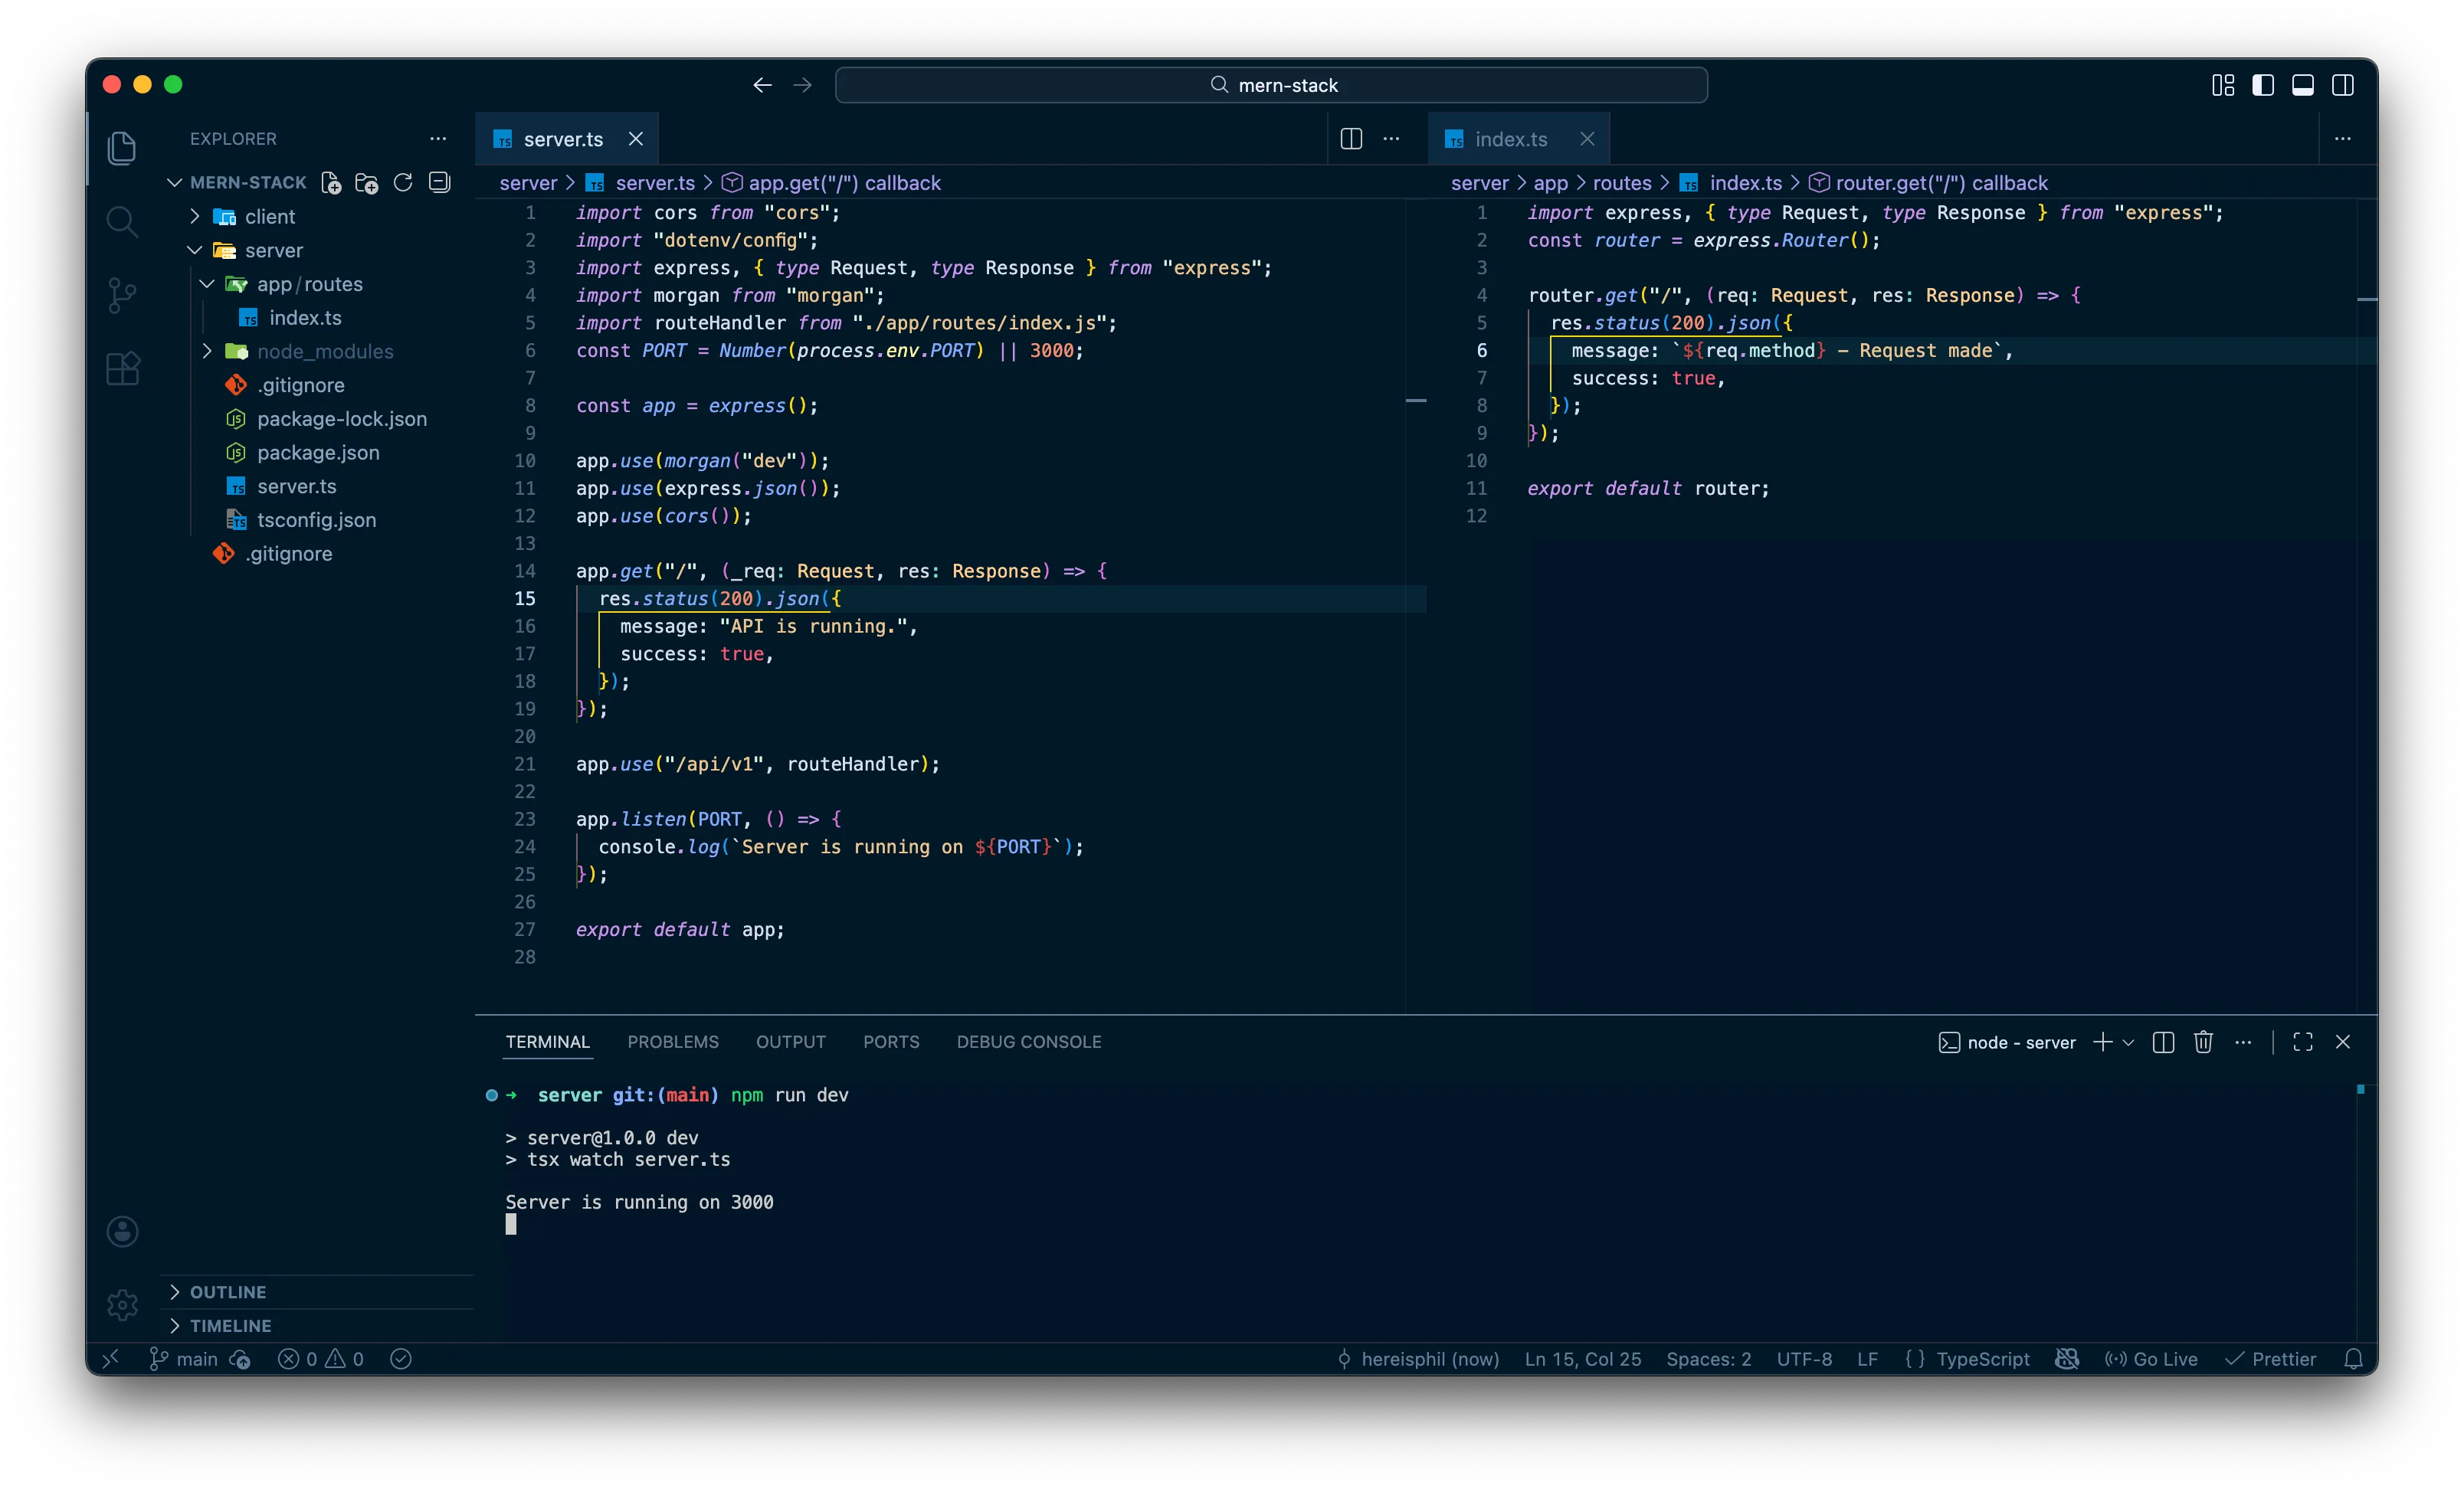Go forward with the navigation arrow
The width and height of the screenshot is (2464, 1489).
[x=802, y=85]
